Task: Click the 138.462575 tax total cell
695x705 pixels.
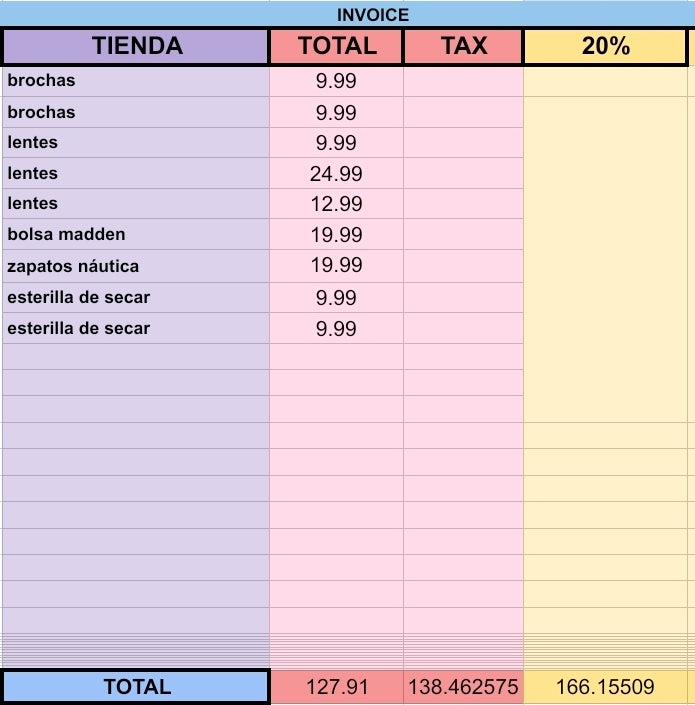Action: [463, 687]
